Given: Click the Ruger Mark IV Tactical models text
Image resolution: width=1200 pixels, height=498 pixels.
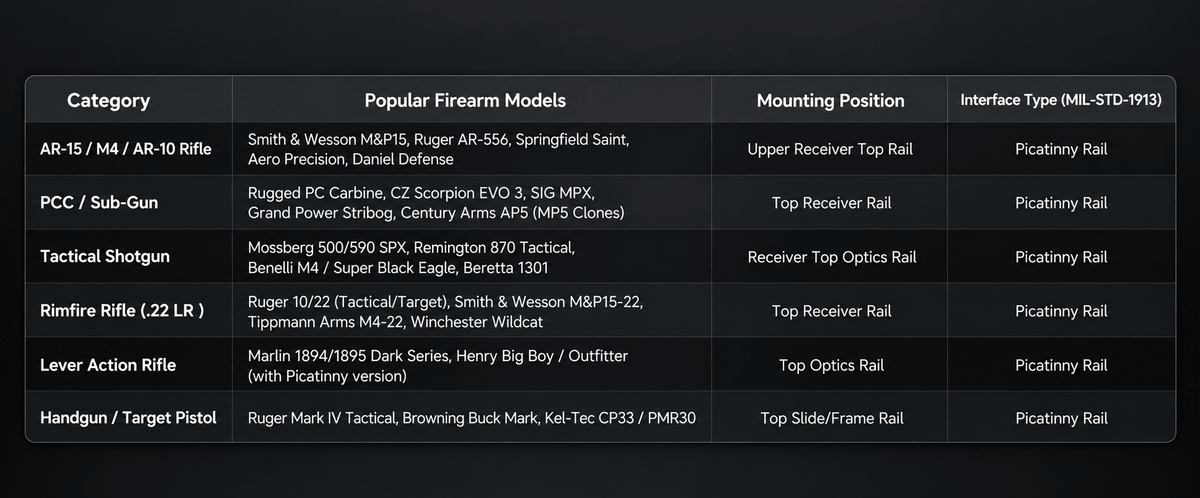Looking at the screenshot, I should click(472, 418).
